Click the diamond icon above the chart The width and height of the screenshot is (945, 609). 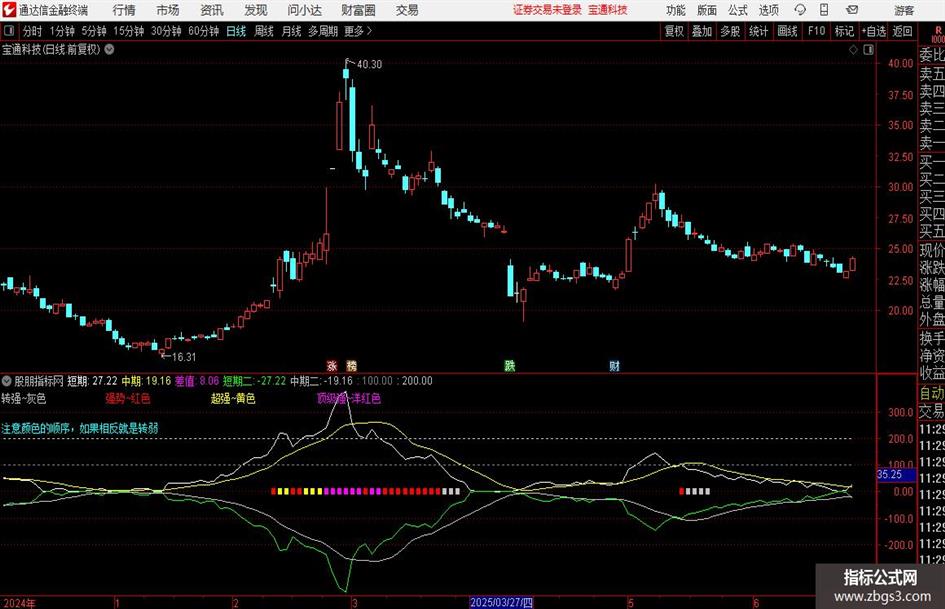pos(853,49)
